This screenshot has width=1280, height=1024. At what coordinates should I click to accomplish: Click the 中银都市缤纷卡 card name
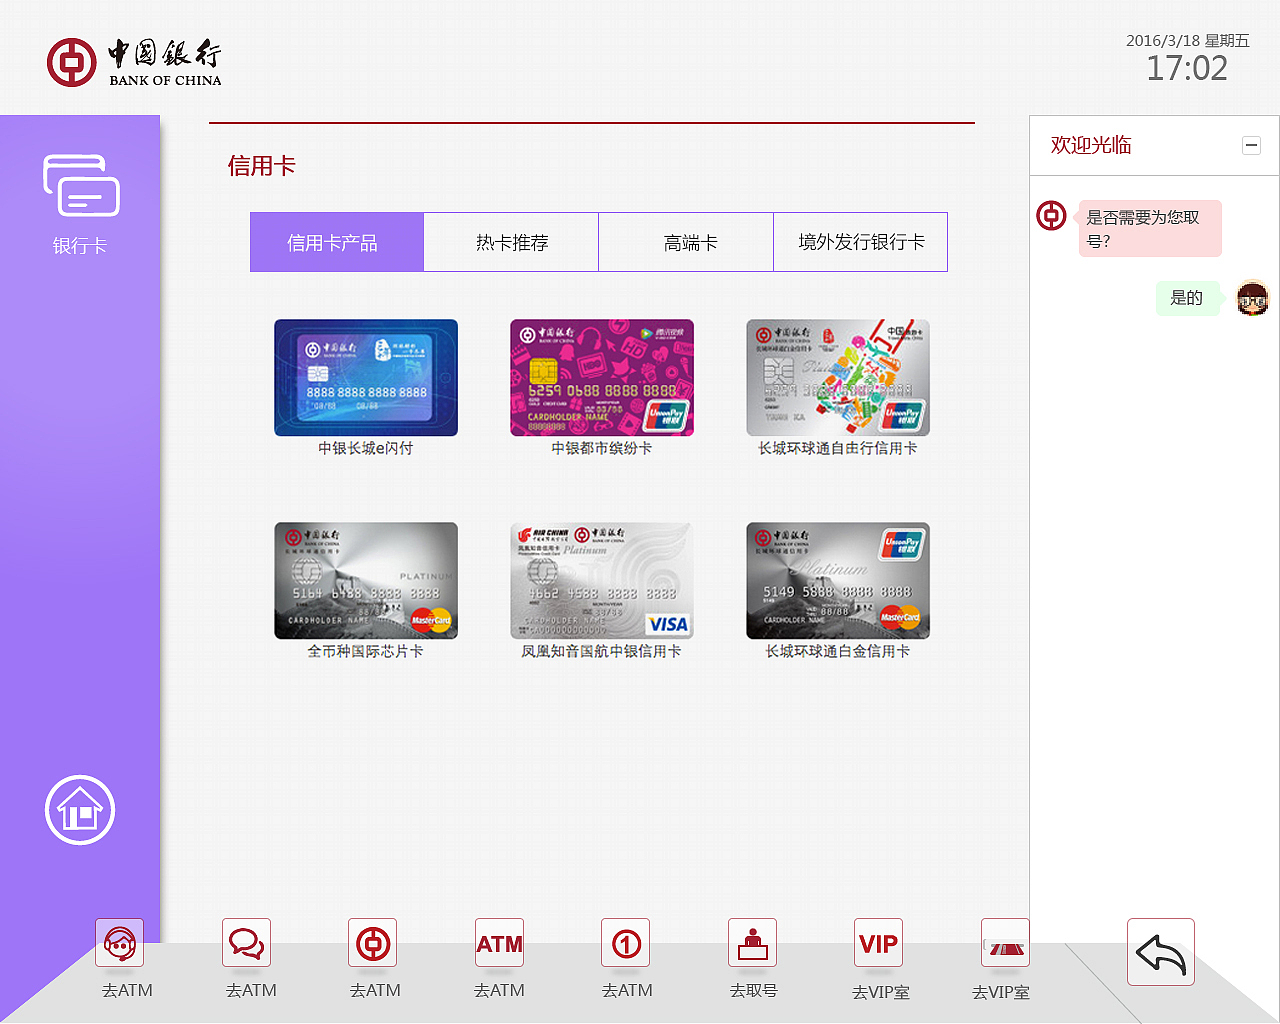[602, 448]
